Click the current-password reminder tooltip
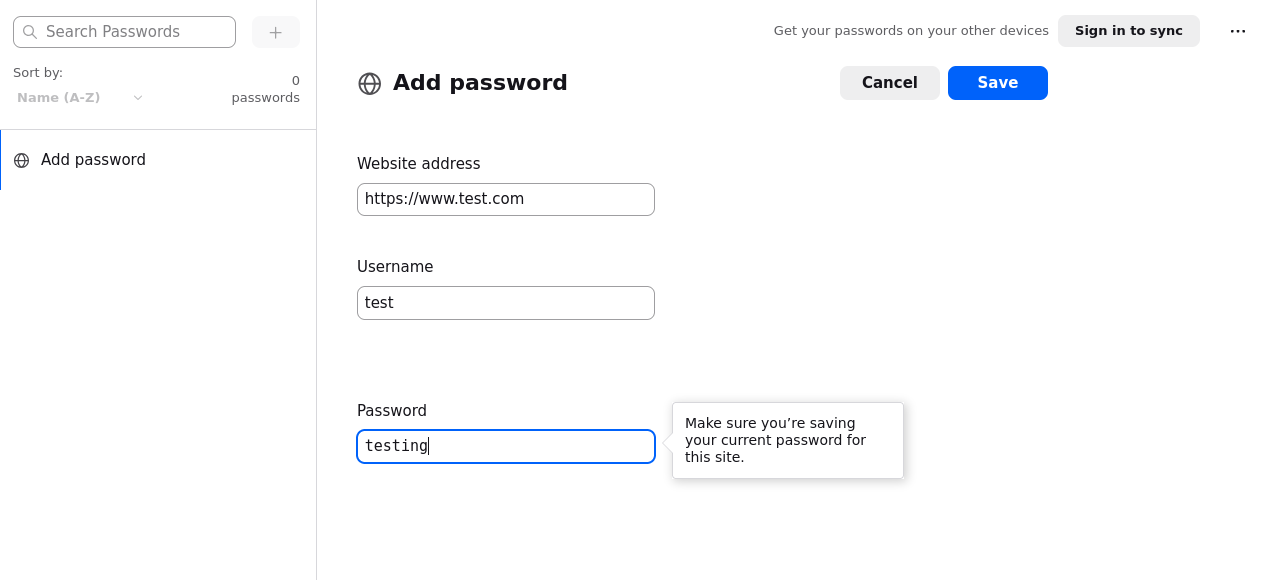 click(x=787, y=440)
